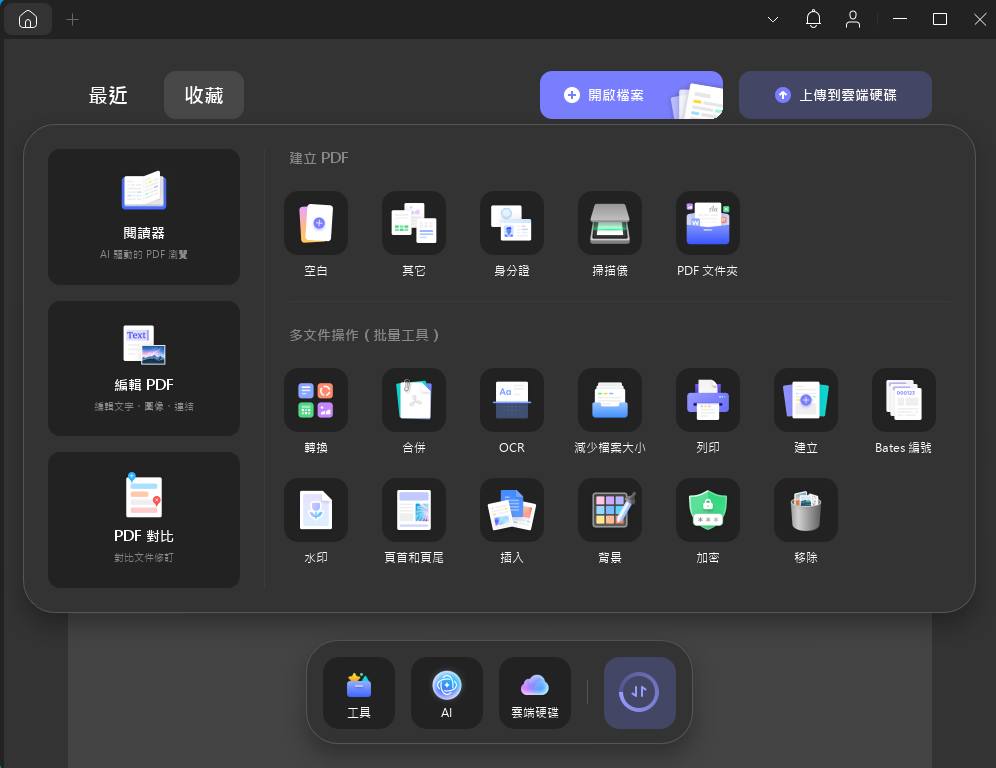Choose the 減少檔案大小 compress tool
This screenshot has height=768, width=996.
tap(610, 401)
